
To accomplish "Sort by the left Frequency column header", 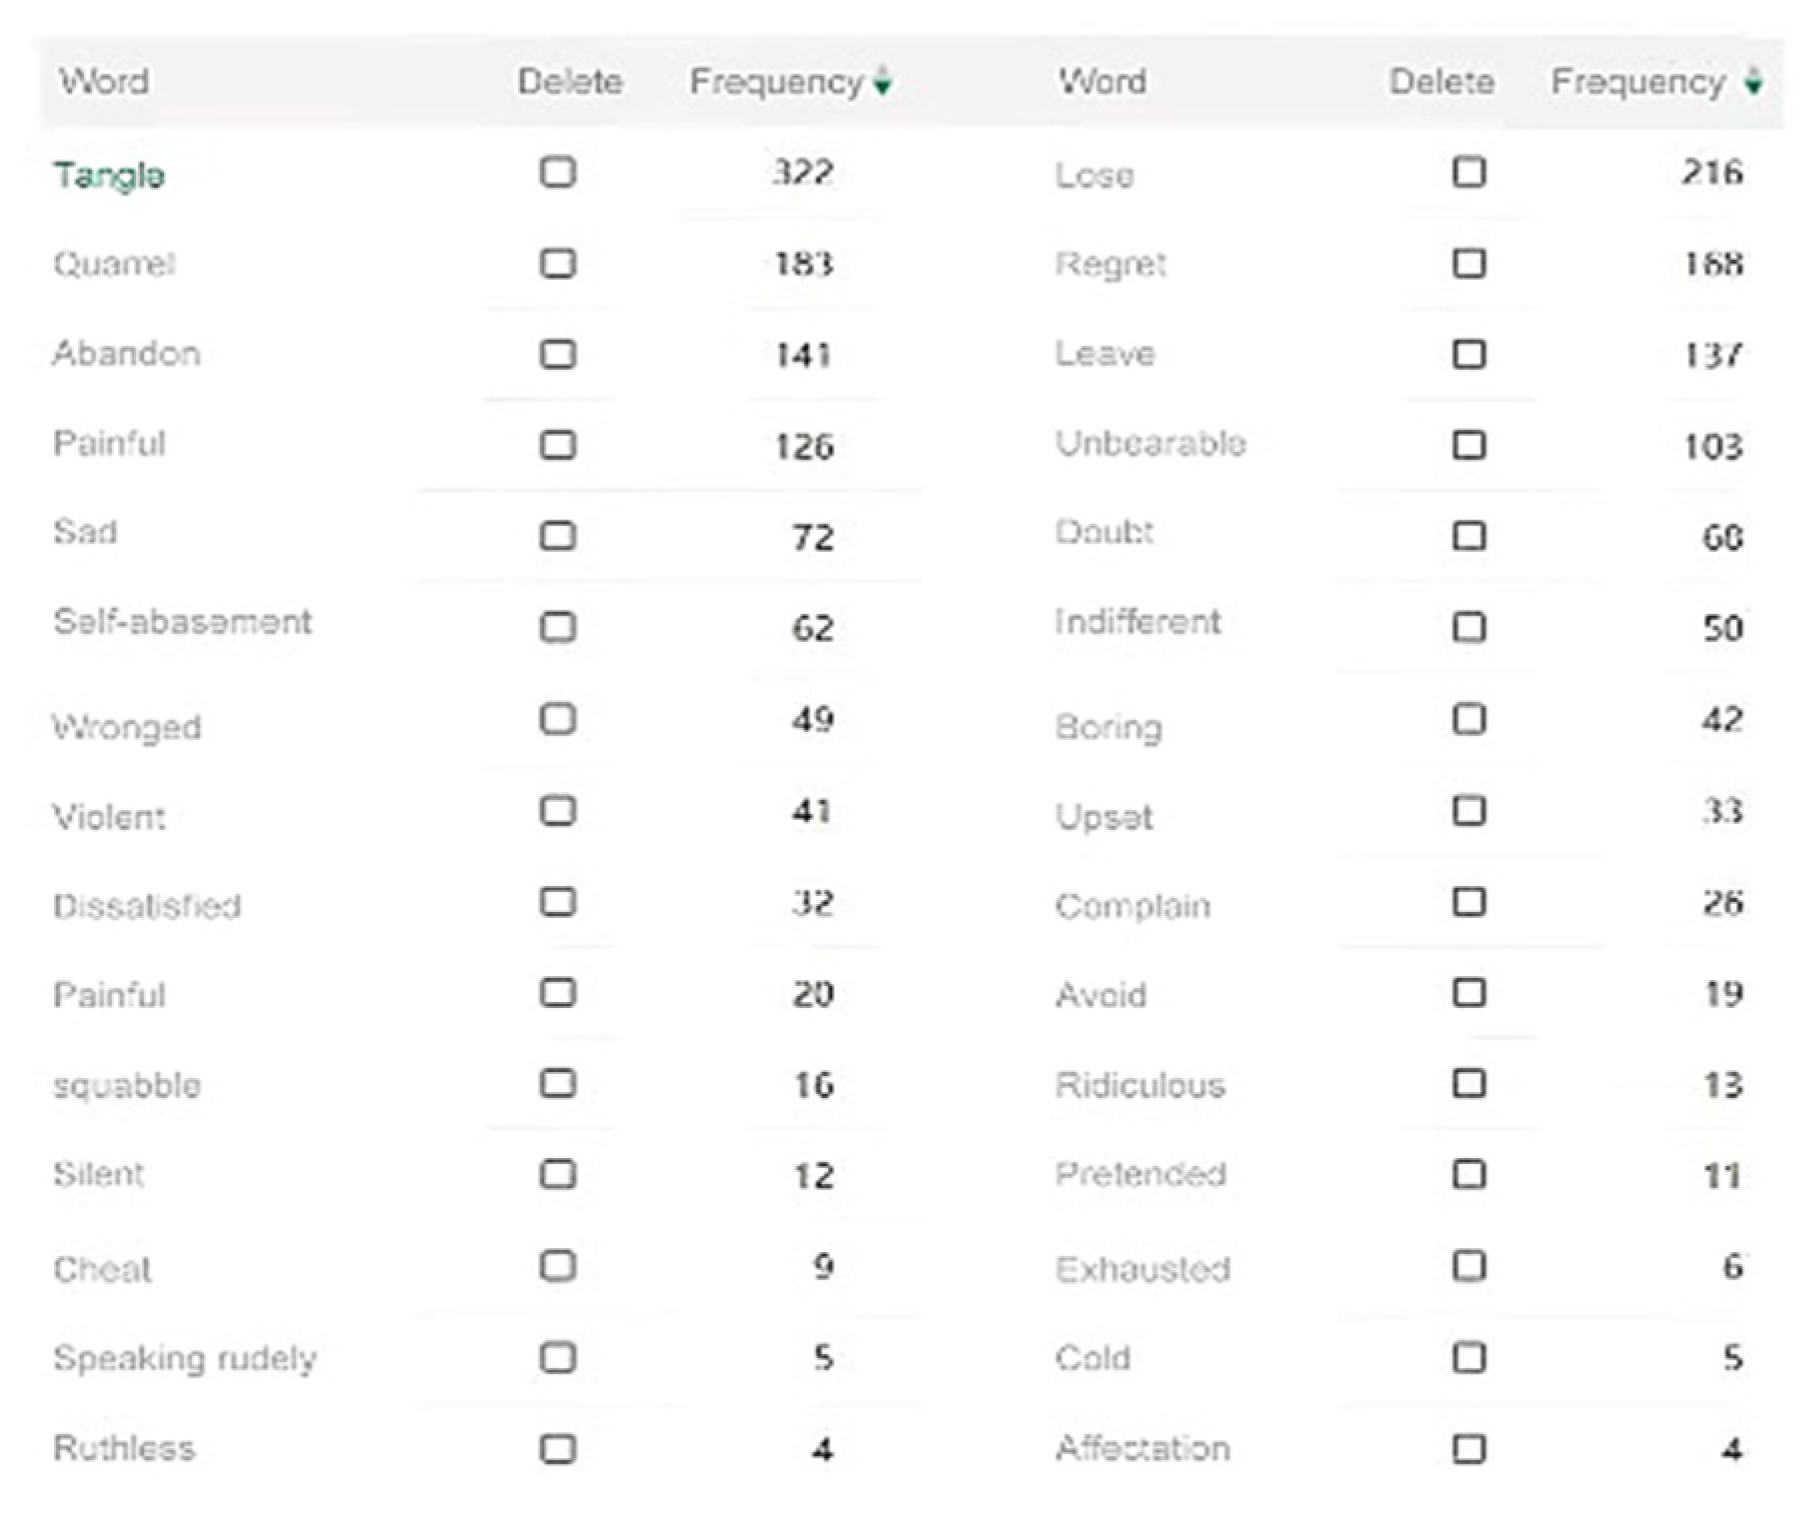I will coord(776,81).
